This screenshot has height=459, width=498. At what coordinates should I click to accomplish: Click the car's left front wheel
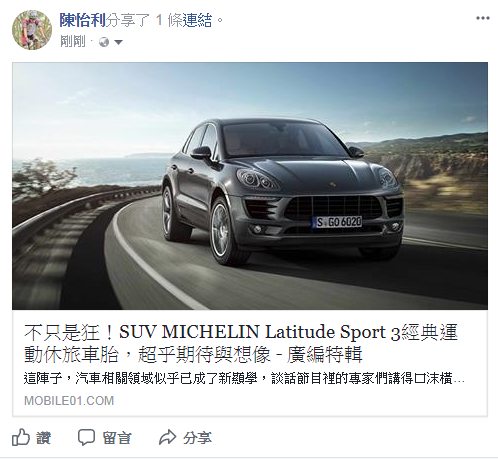(222, 230)
